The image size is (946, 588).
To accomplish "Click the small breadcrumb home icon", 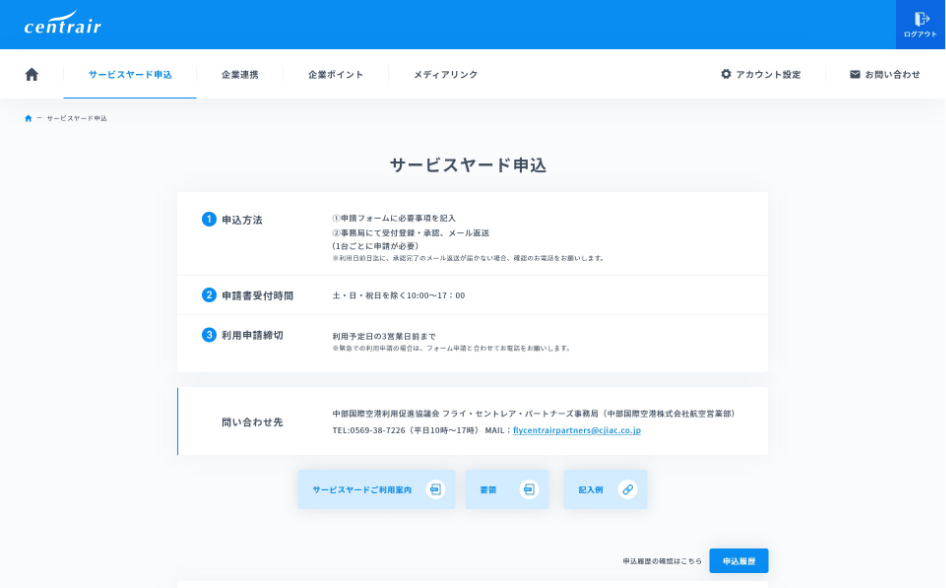I will 28,118.
